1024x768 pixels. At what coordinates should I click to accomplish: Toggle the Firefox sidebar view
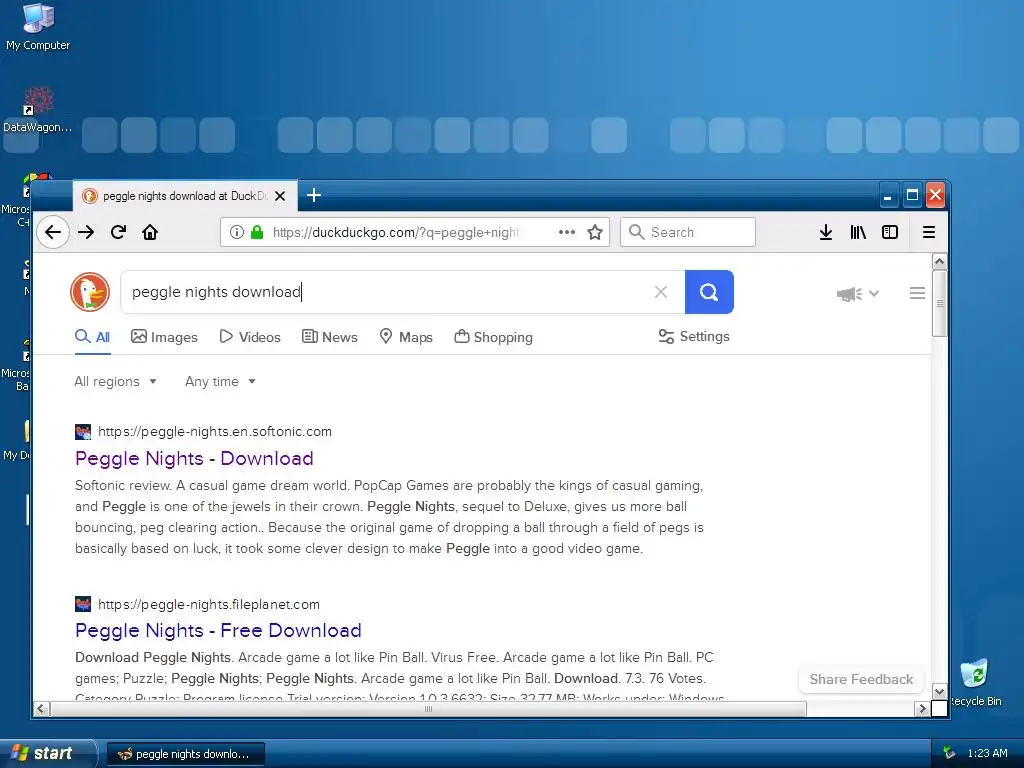tap(890, 232)
